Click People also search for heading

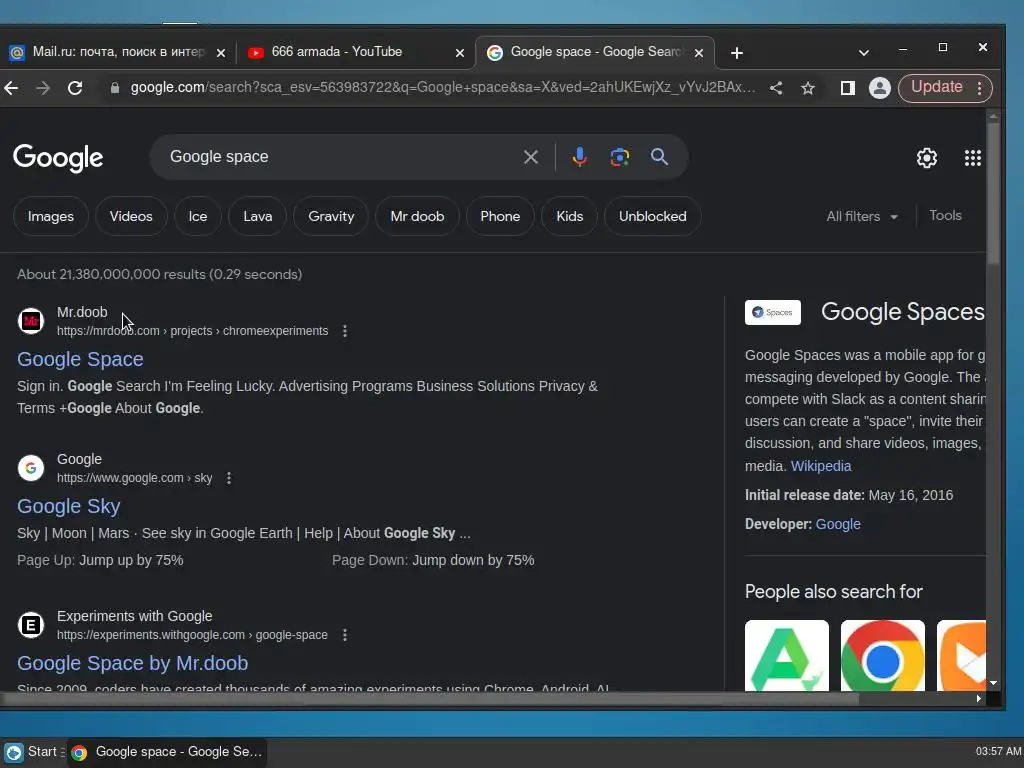click(833, 592)
